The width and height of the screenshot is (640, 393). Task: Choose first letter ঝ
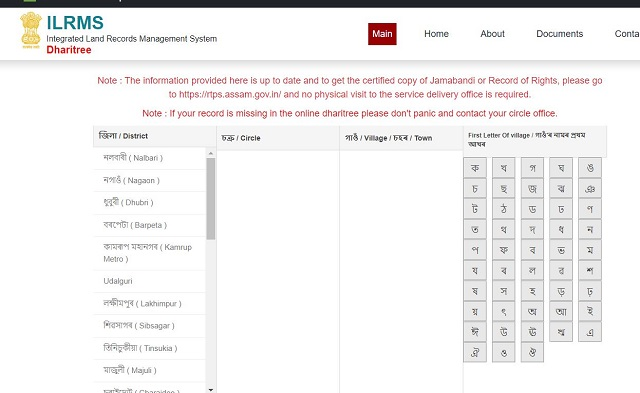coord(561,189)
